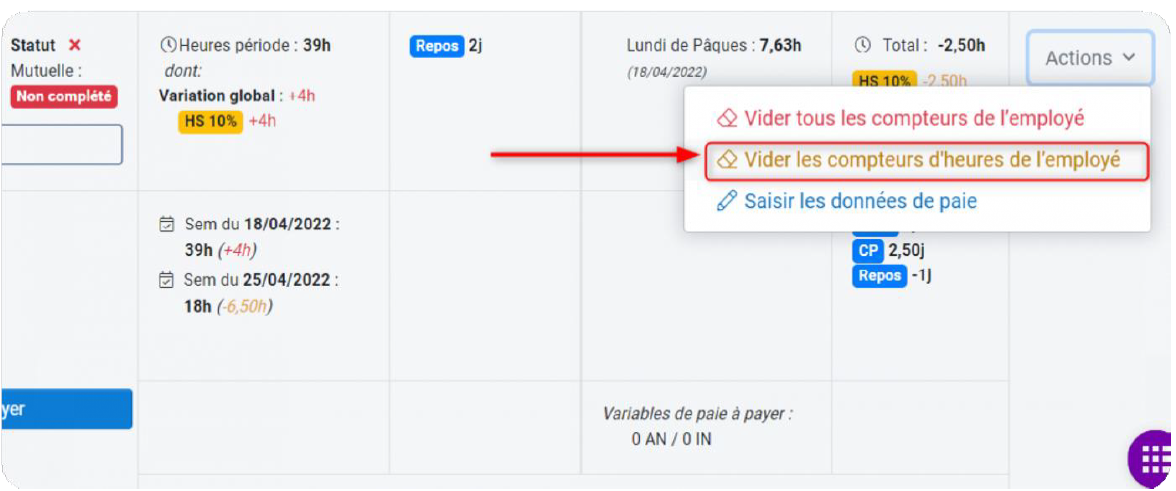Click the Non complété red badge
Viewport: 1176px width, 491px height.
pos(64,97)
